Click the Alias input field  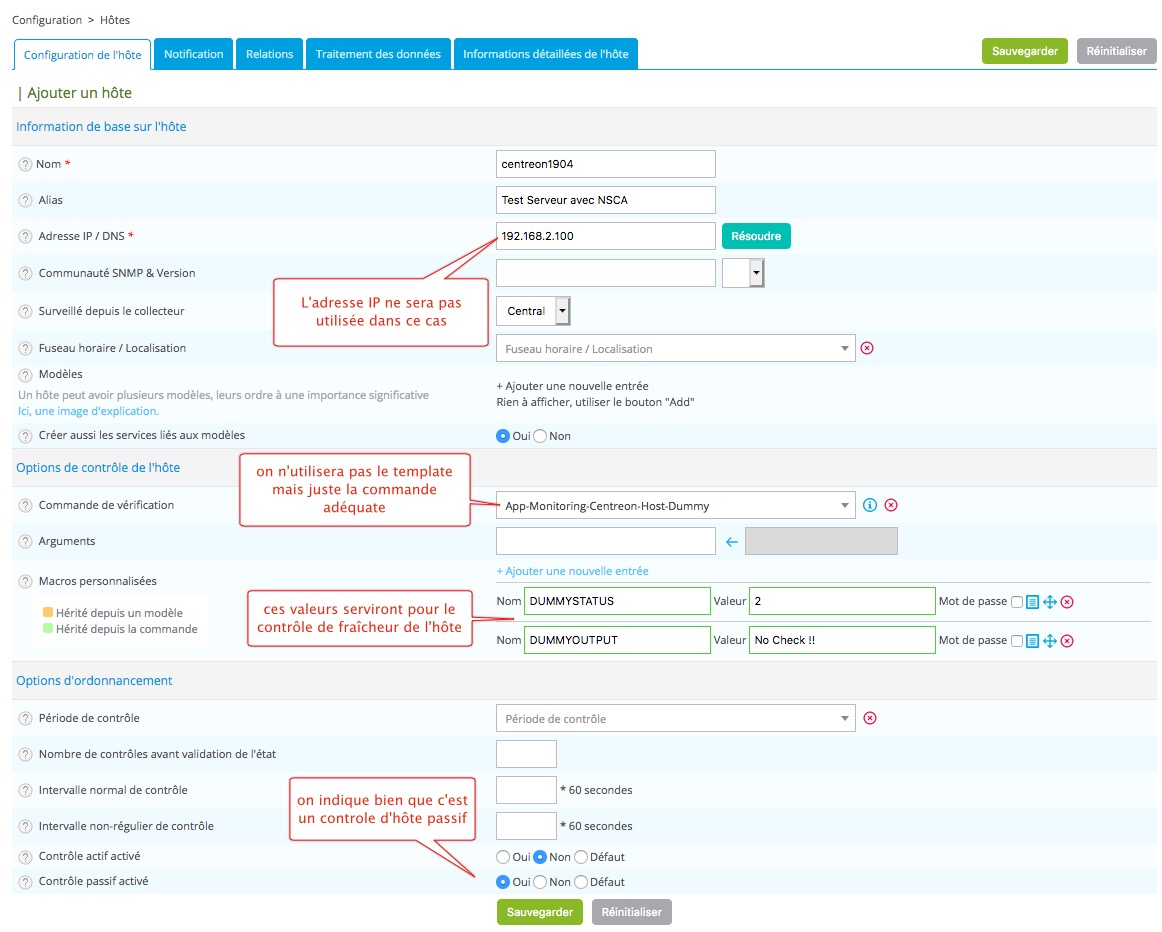[x=605, y=200]
